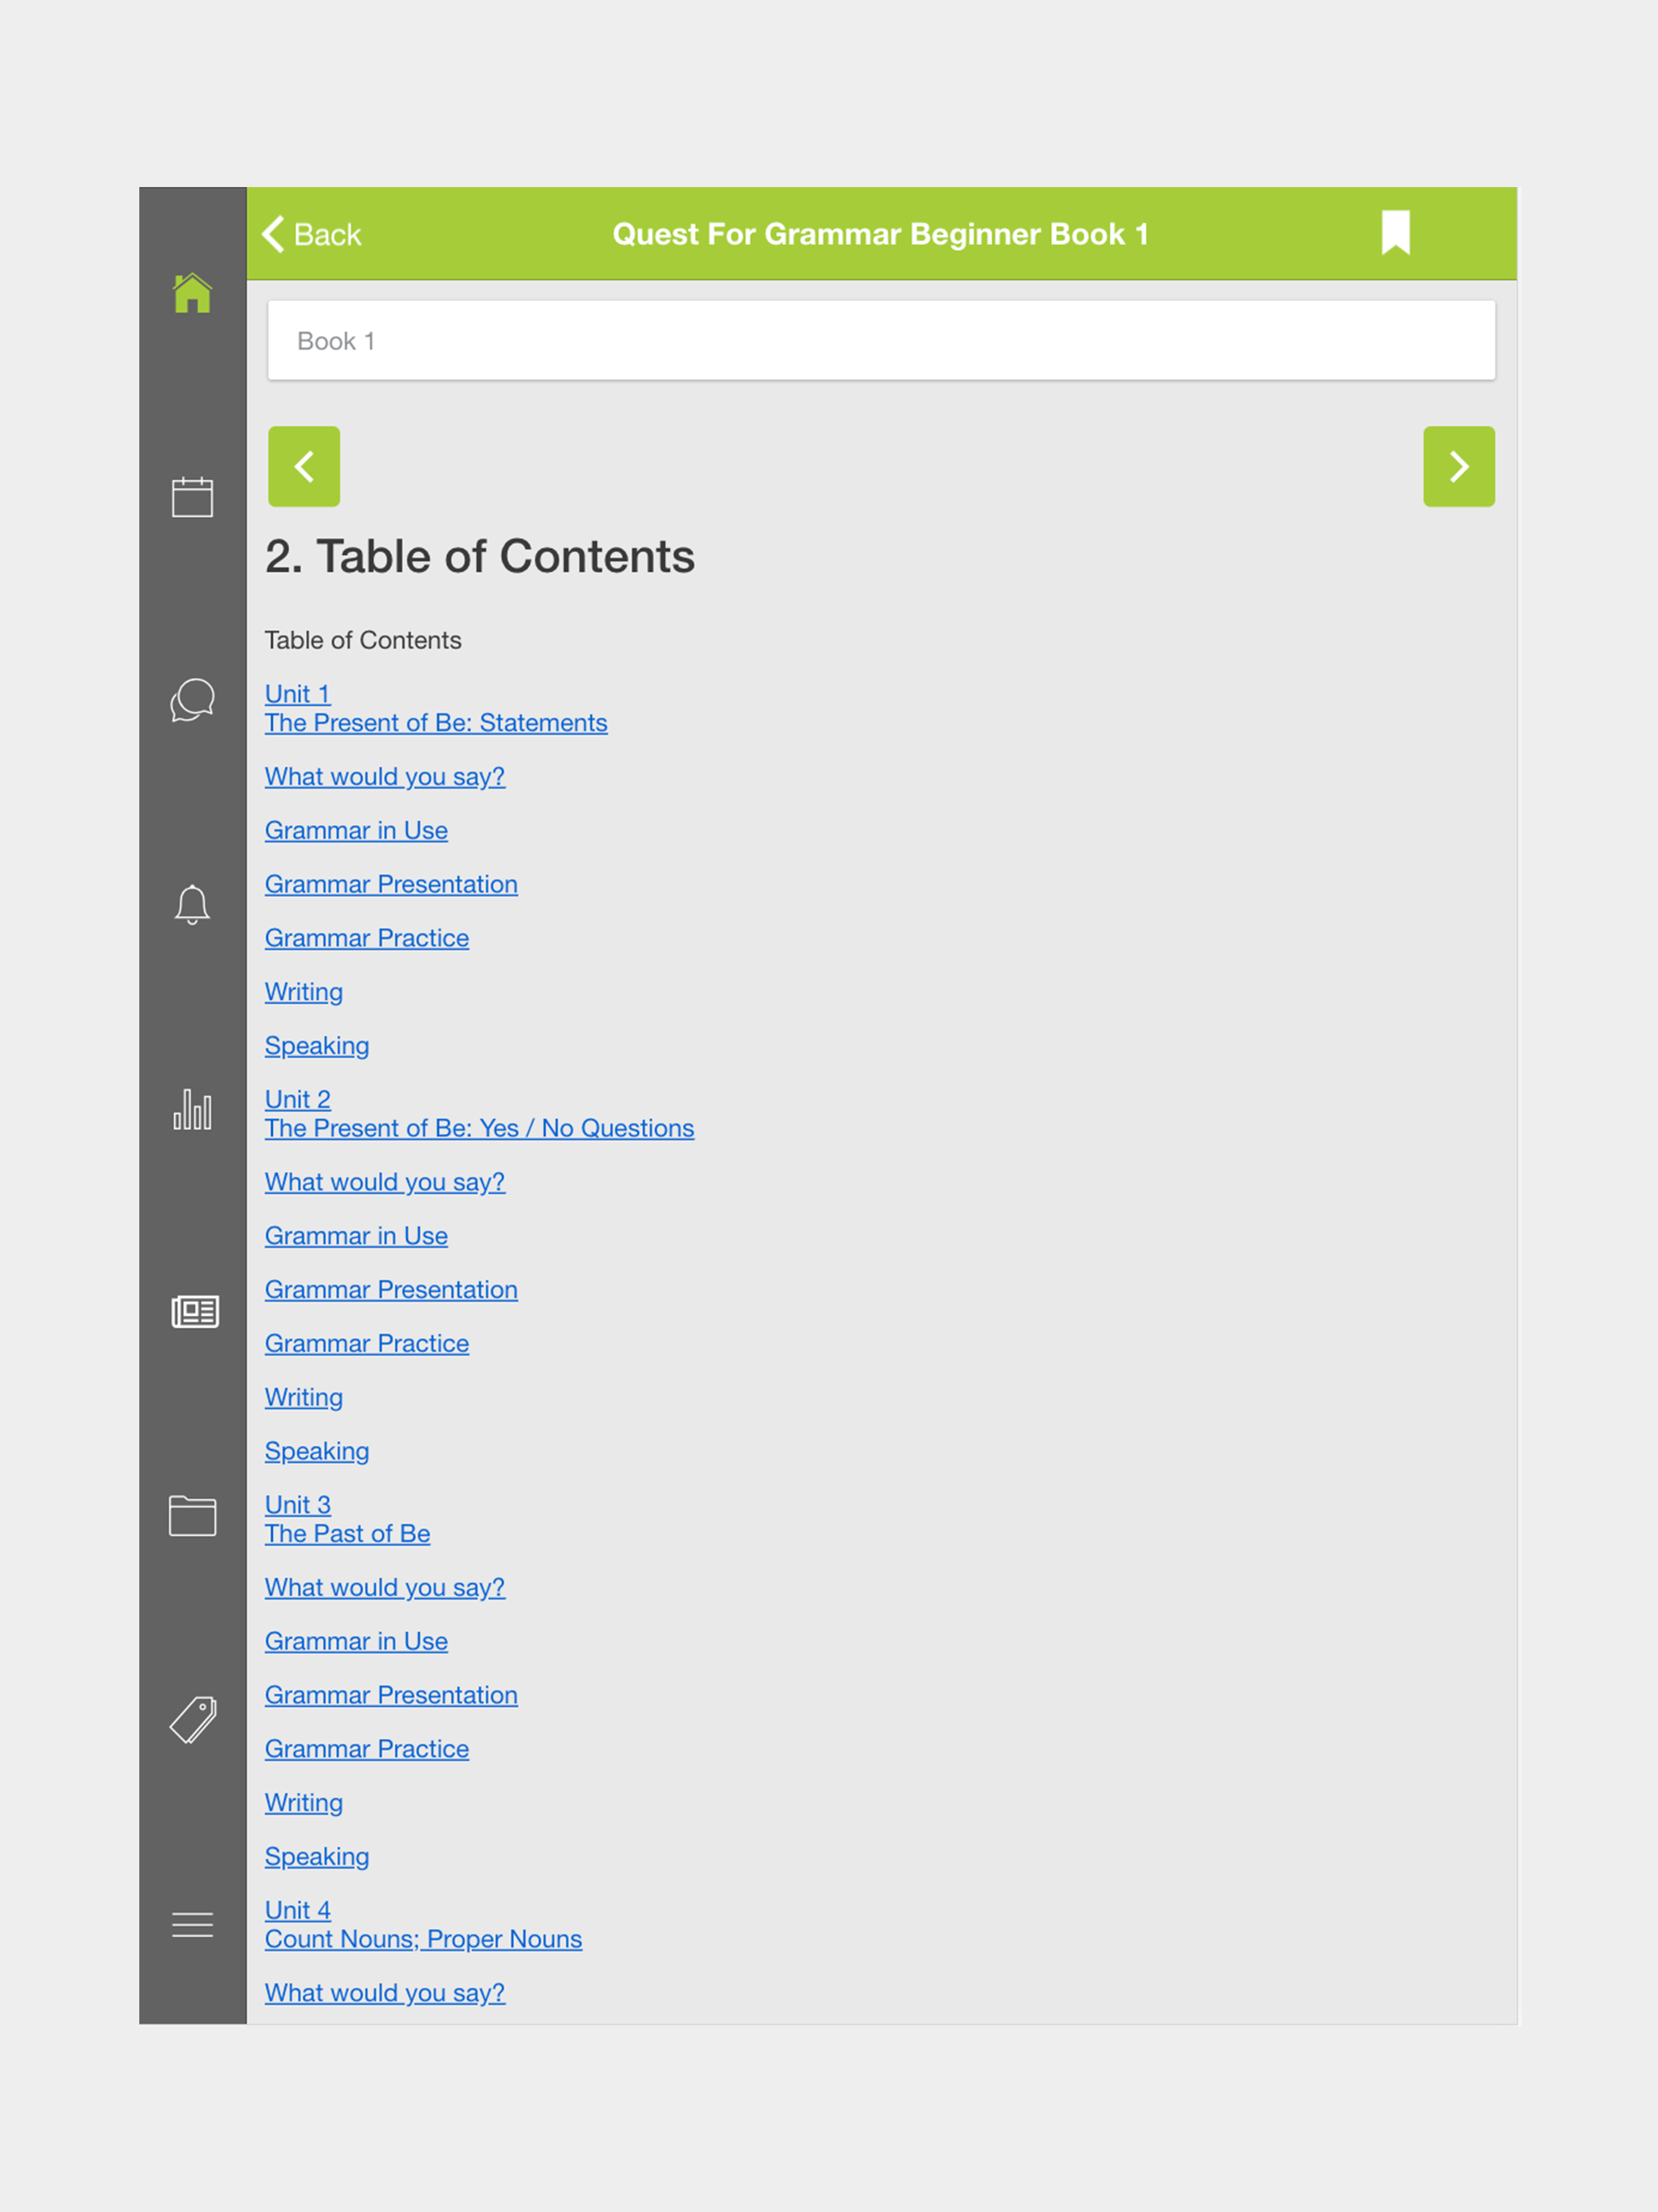Open Unit 2 Grammar Practice link

[367, 1344]
